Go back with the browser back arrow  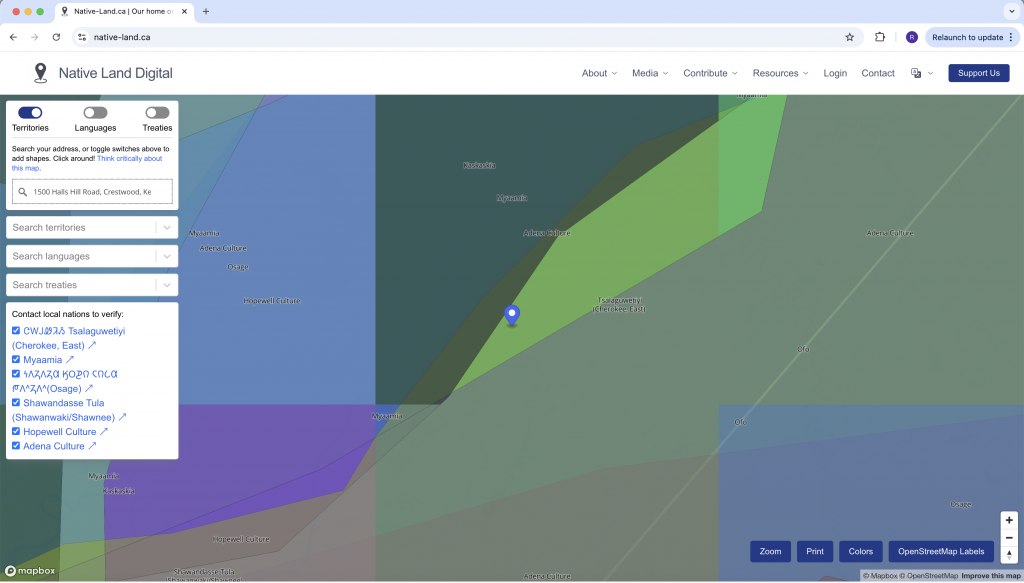pos(13,37)
